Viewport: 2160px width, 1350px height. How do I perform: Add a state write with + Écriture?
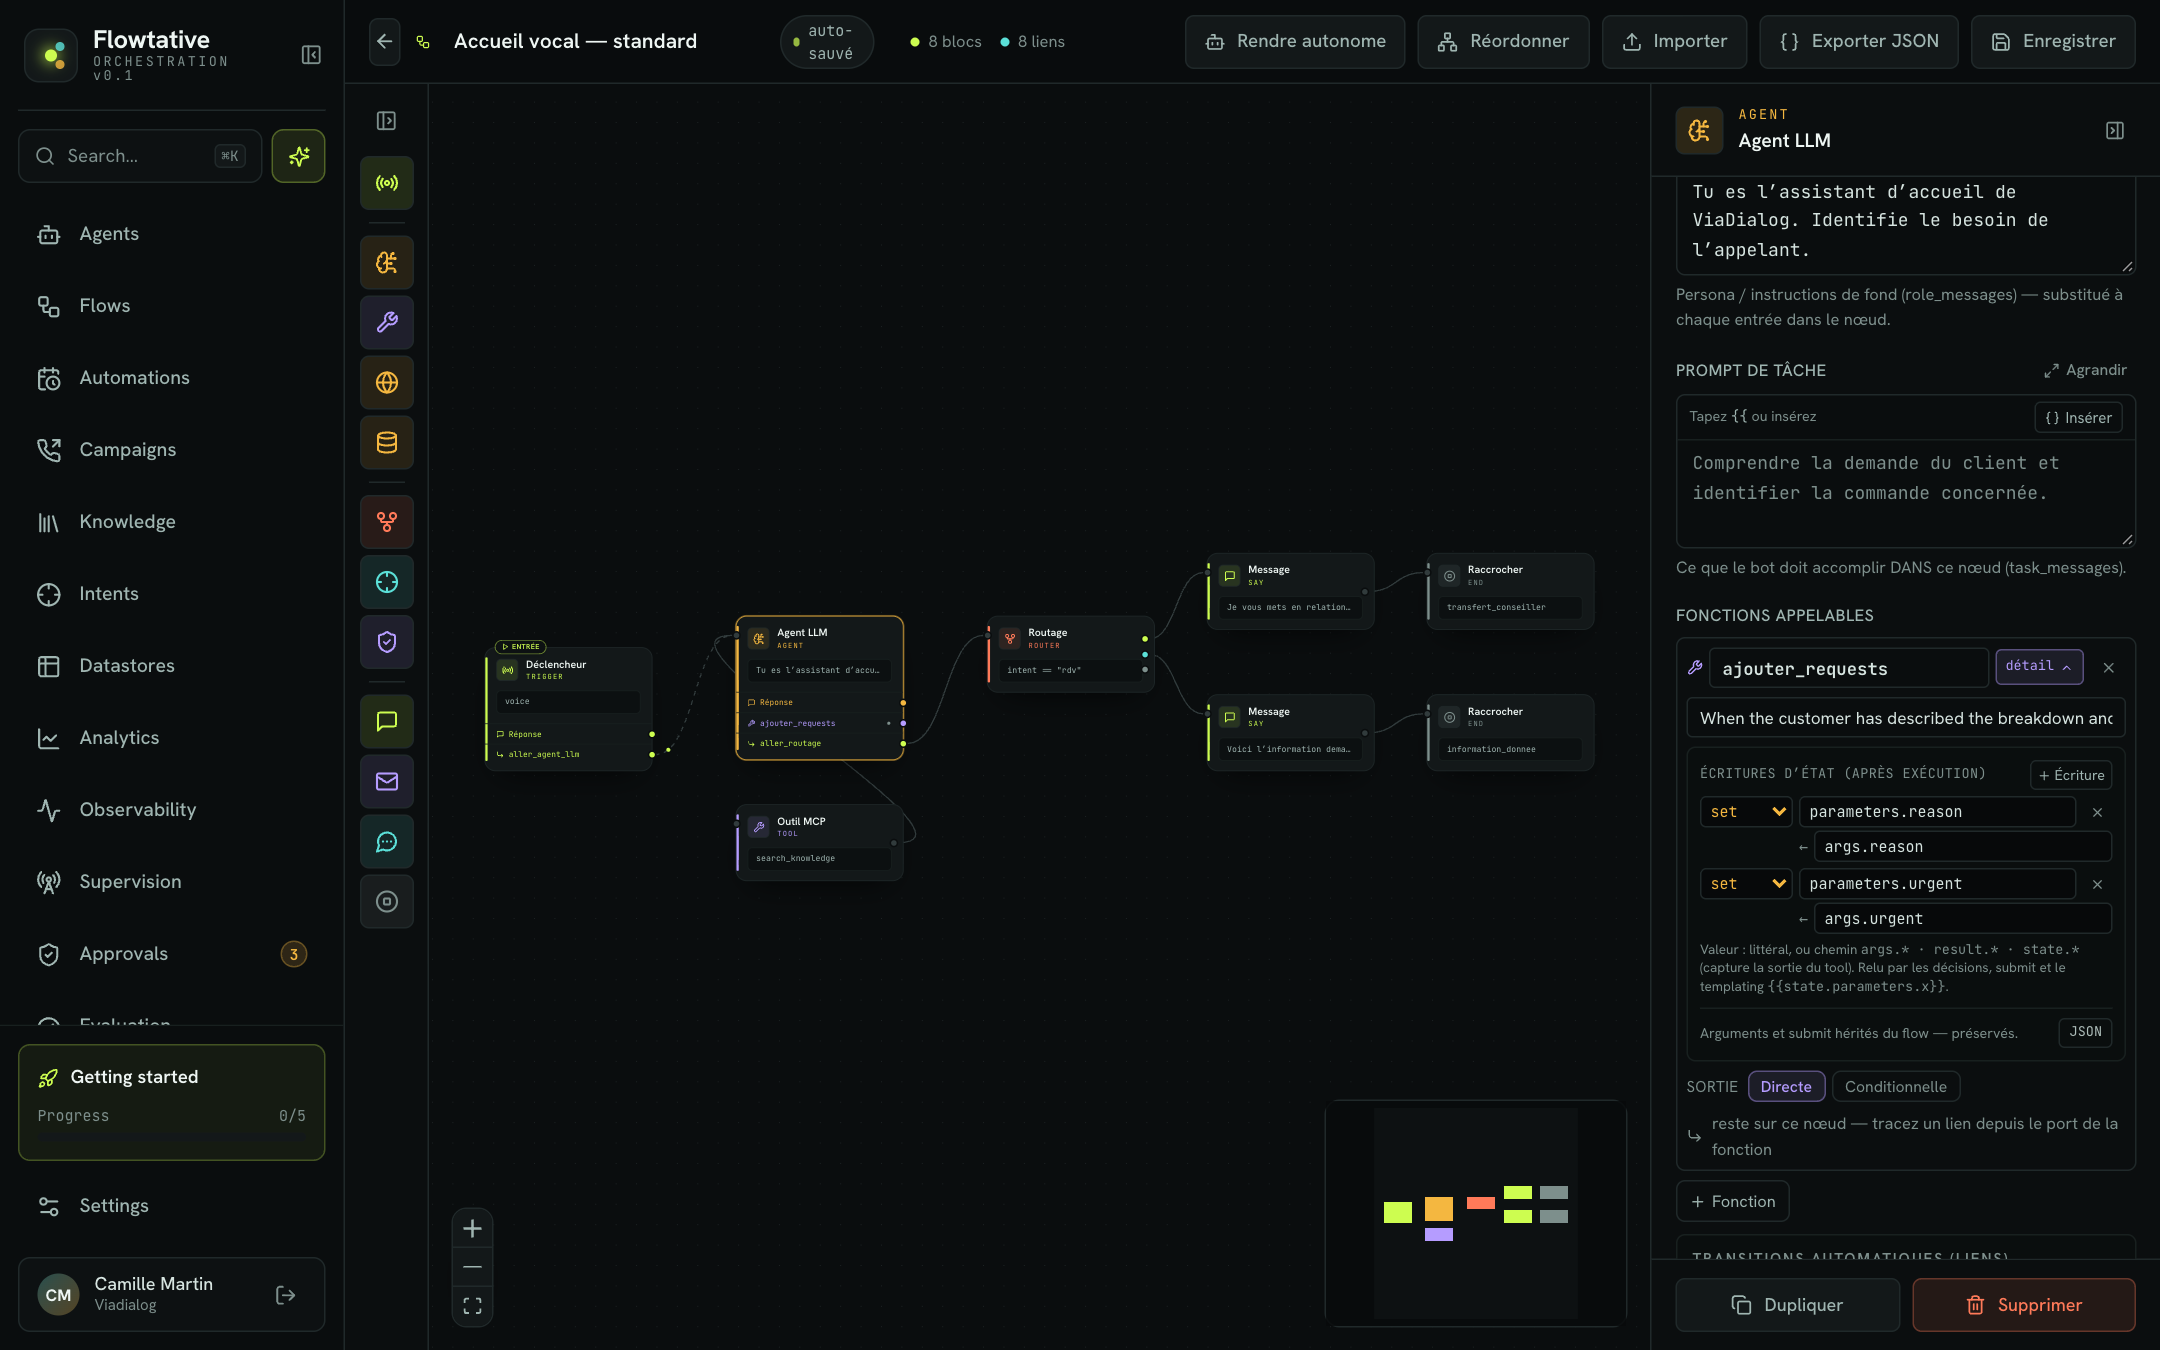pos(2071,775)
